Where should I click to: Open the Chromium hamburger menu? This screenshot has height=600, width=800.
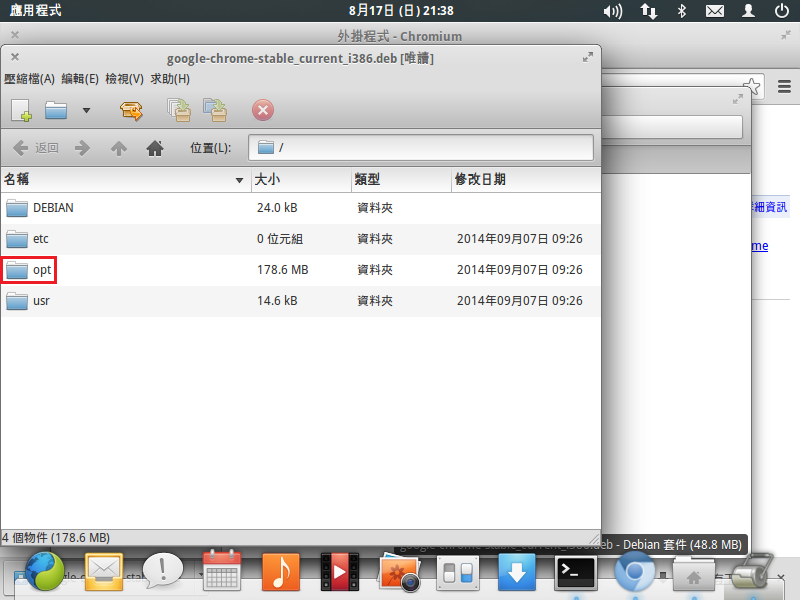784,86
